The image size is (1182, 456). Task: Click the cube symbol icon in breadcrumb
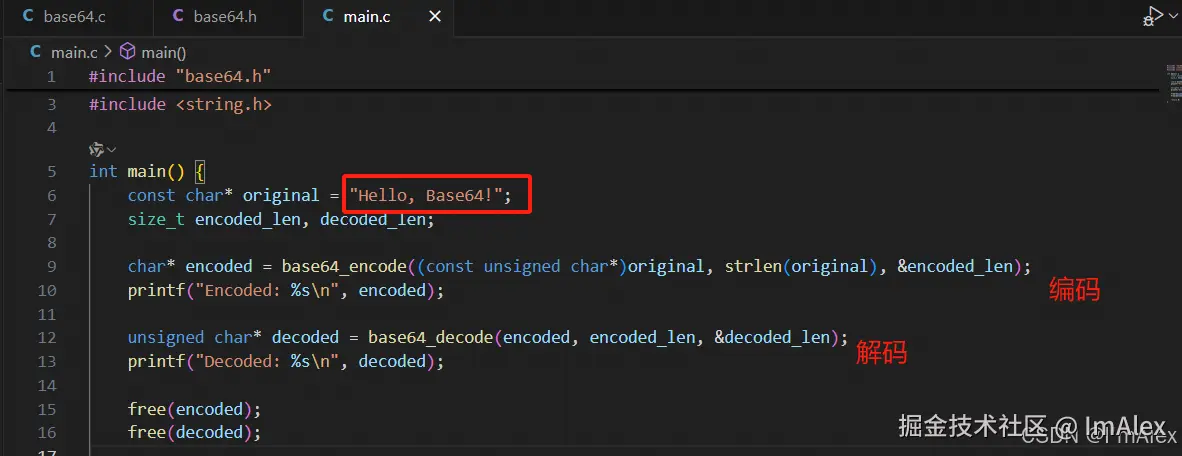(128, 51)
